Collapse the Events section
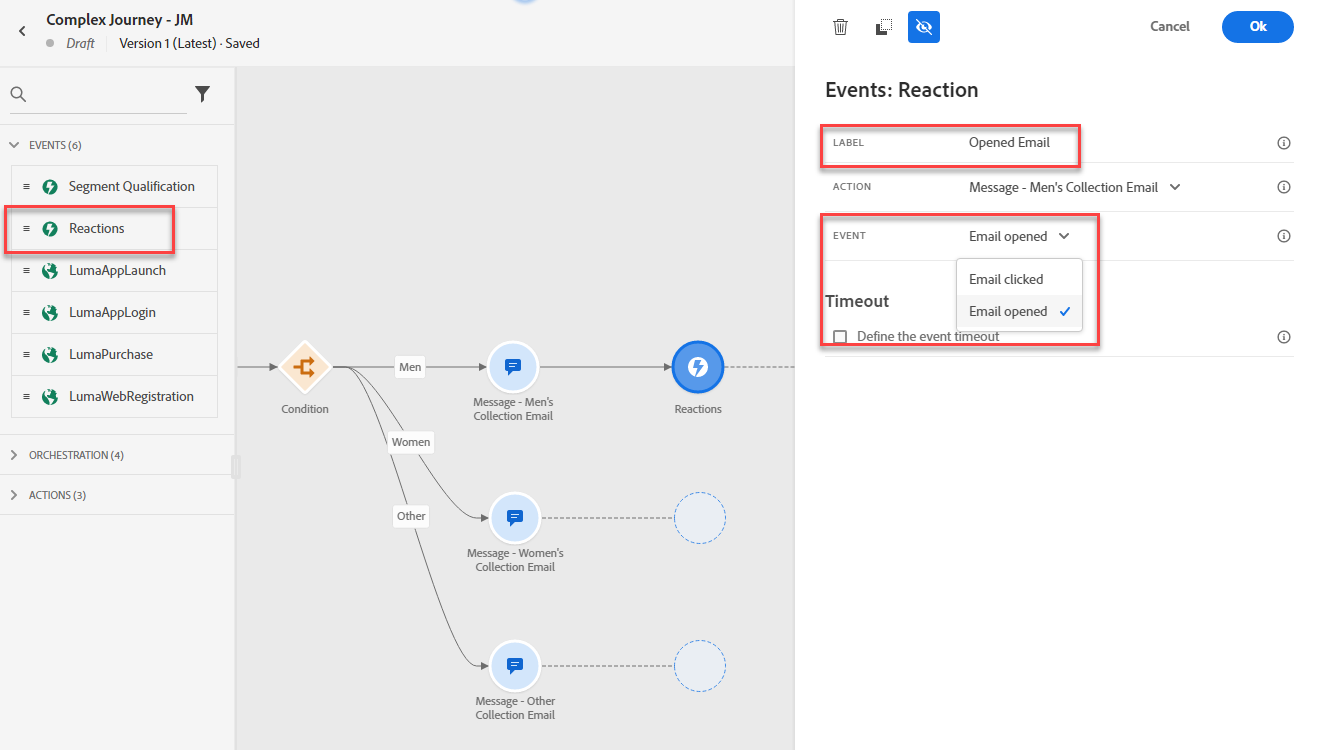The width and height of the screenshot is (1317, 750). point(14,145)
